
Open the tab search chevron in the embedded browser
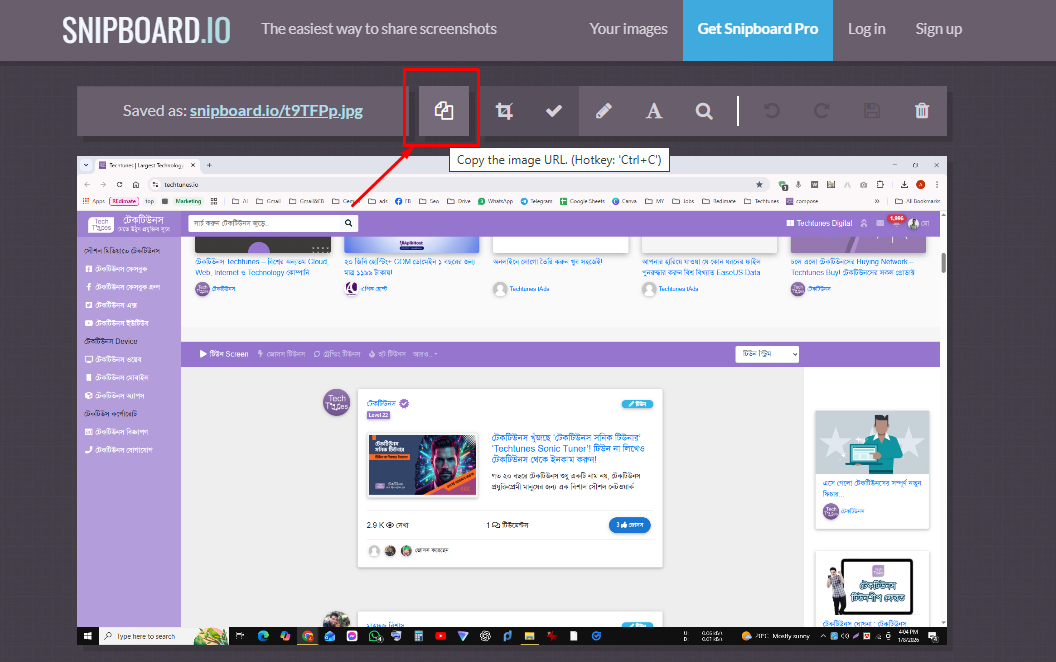(x=86, y=164)
